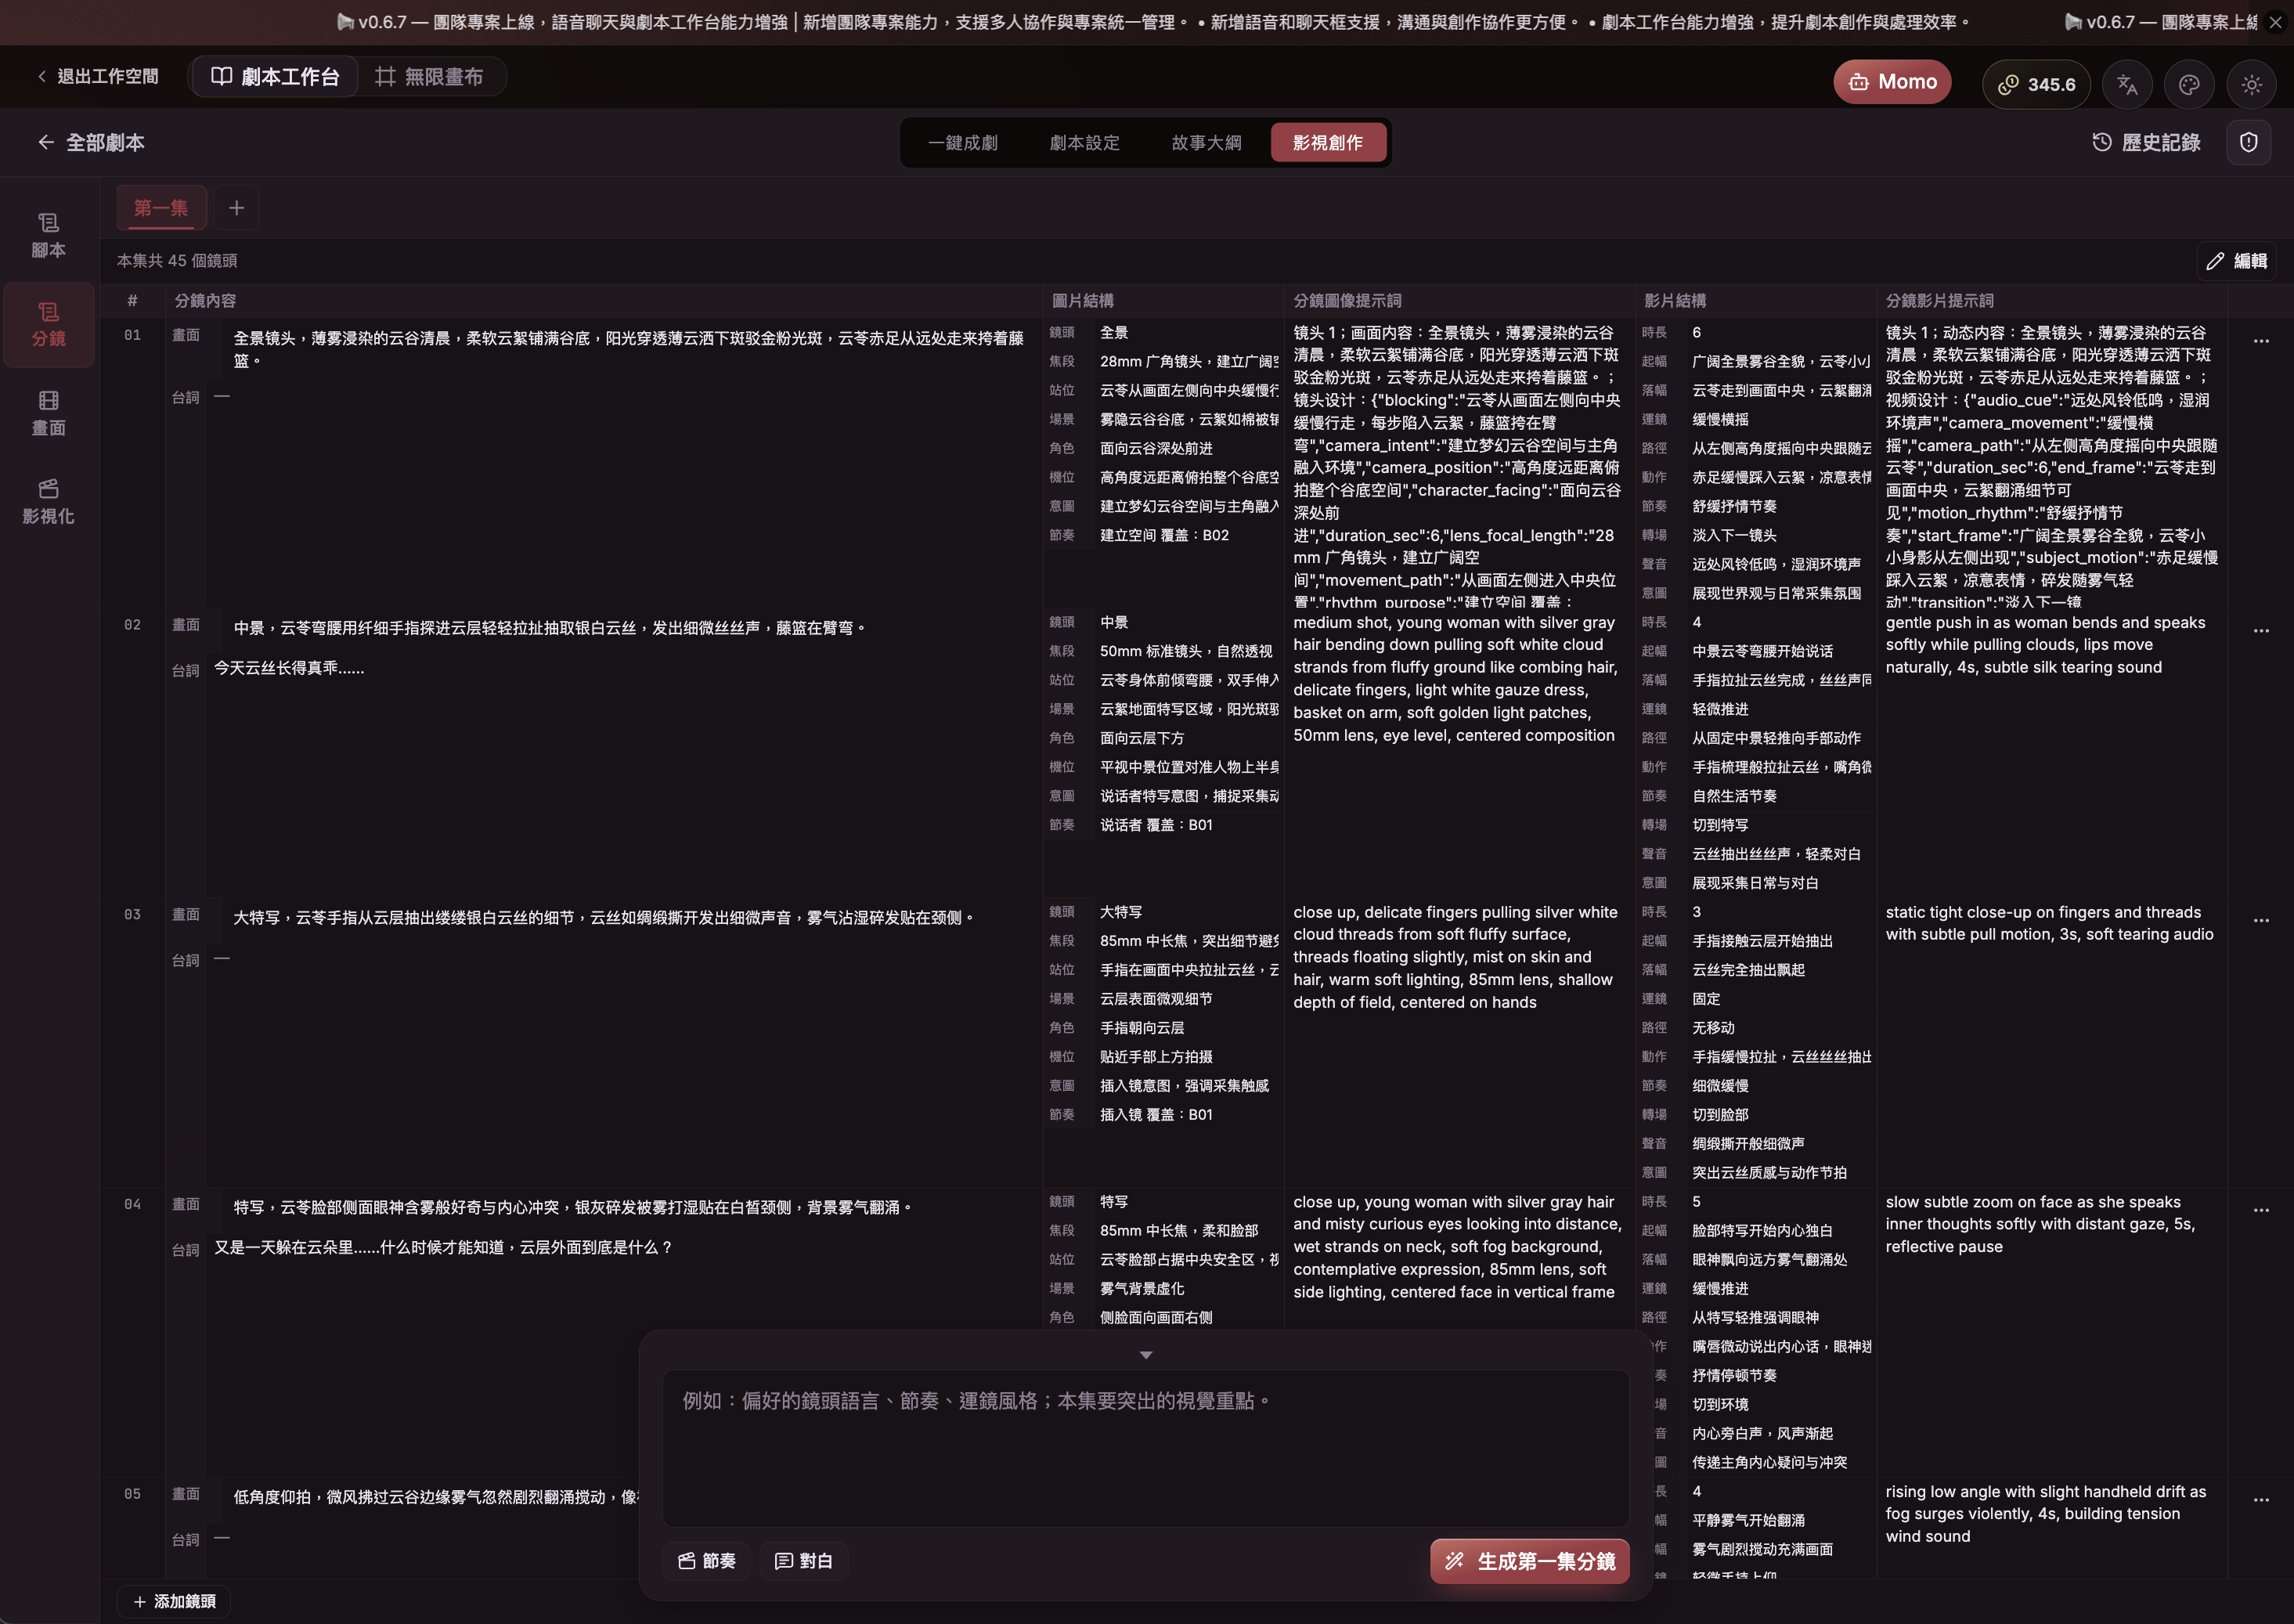
Task: Open more options for shot 03
Action: point(2260,920)
